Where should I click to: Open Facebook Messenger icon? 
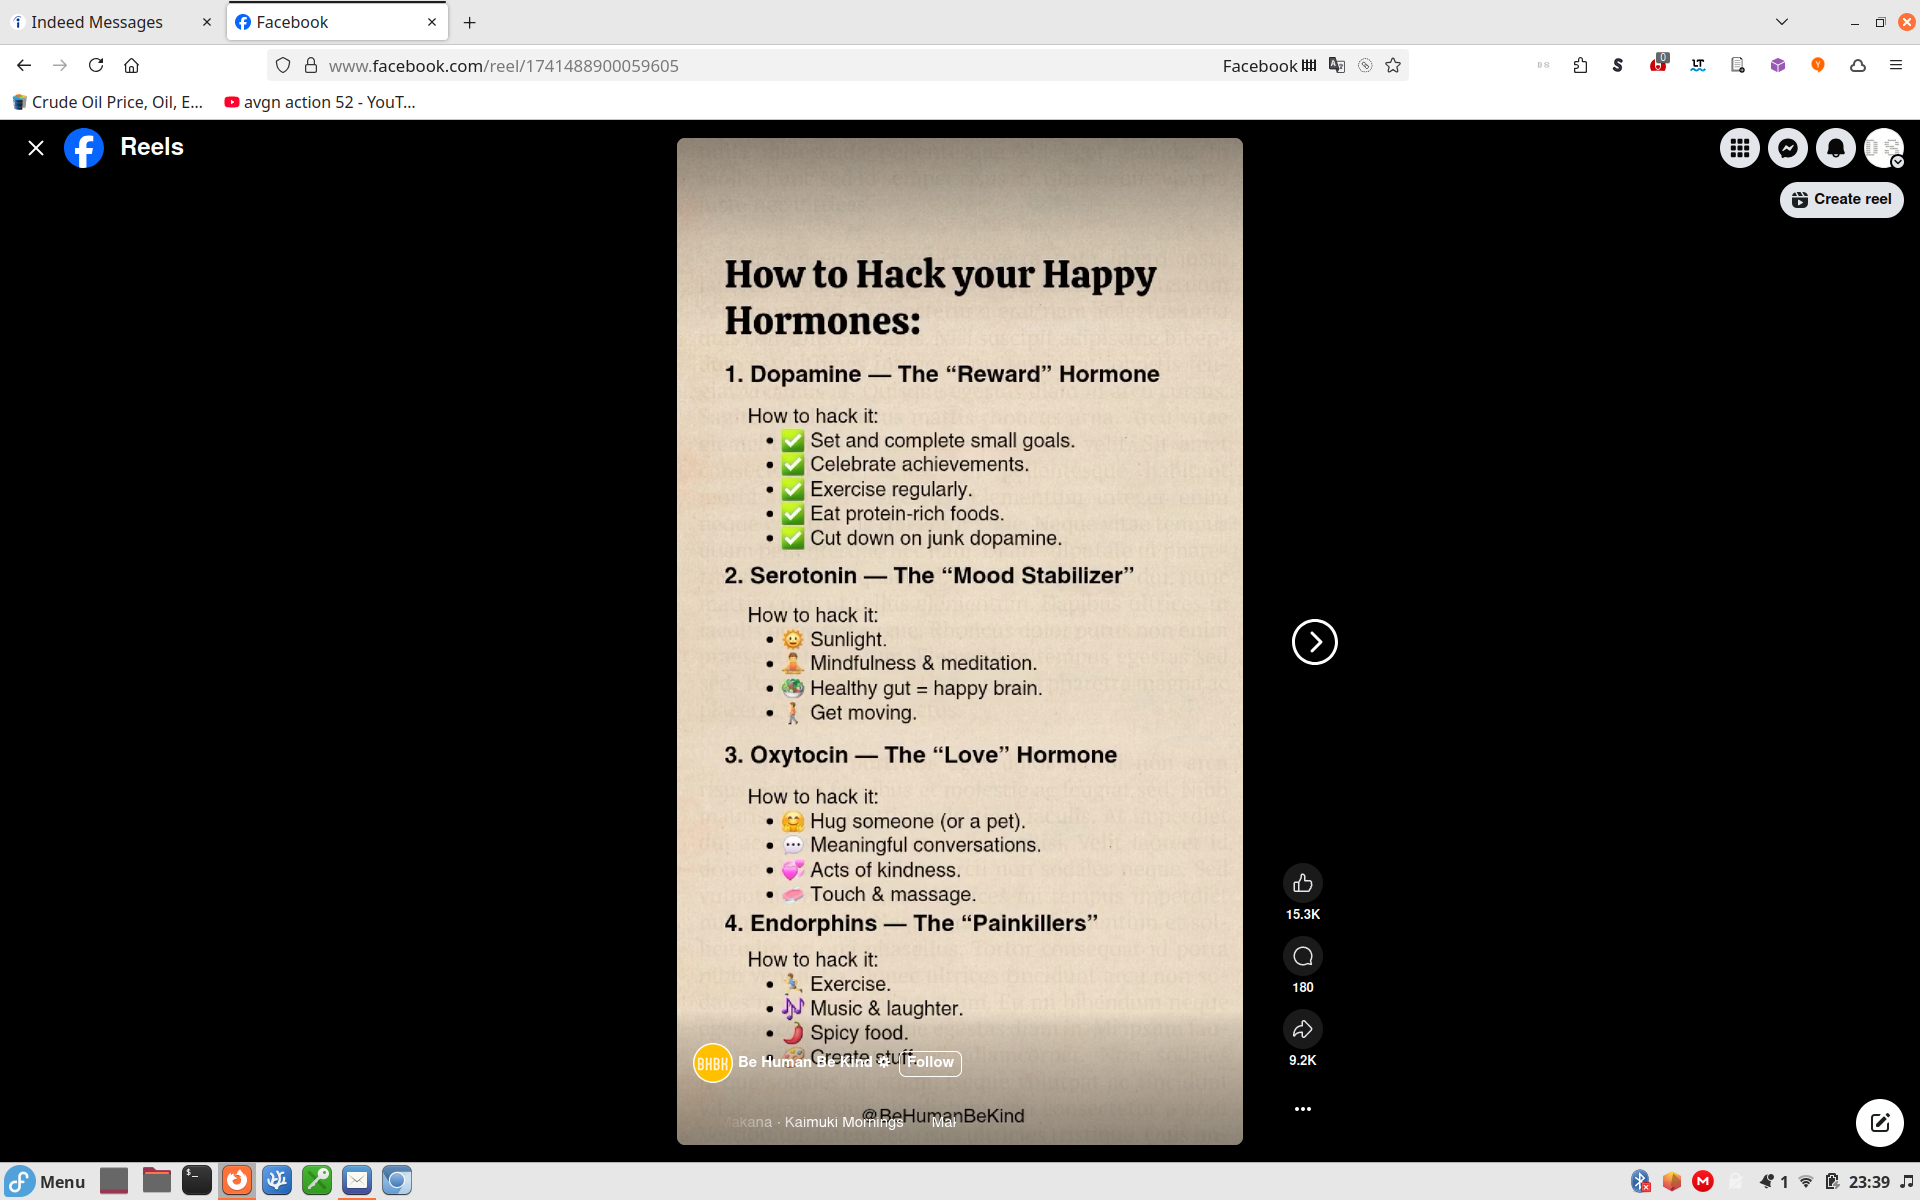[x=1787, y=148]
